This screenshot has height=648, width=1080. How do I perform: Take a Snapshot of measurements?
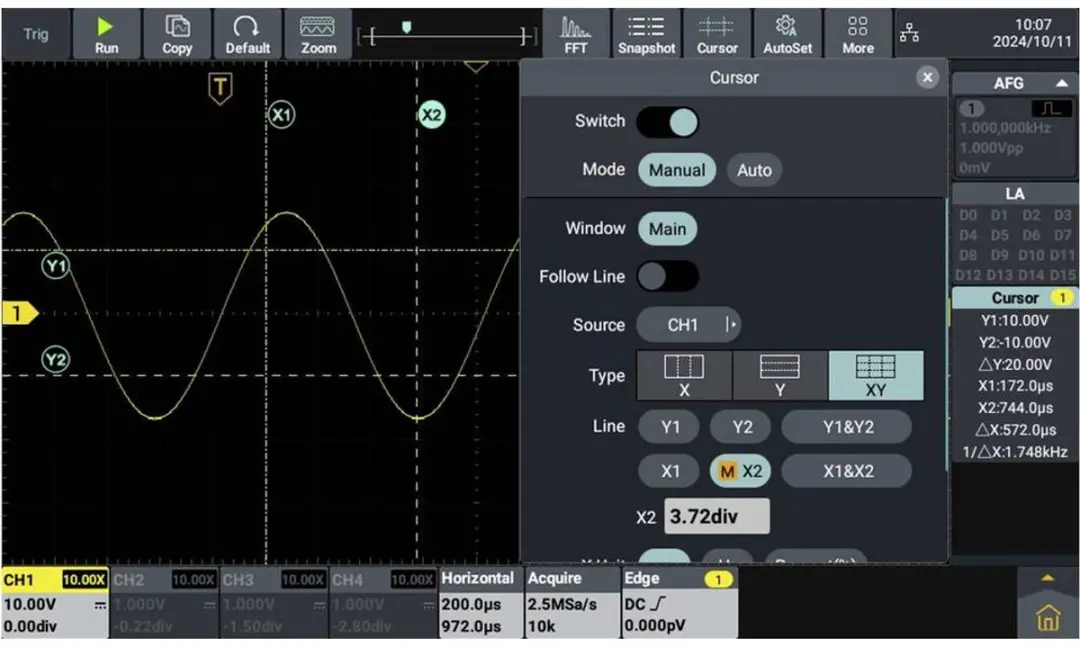pyautogui.click(x=646, y=34)
